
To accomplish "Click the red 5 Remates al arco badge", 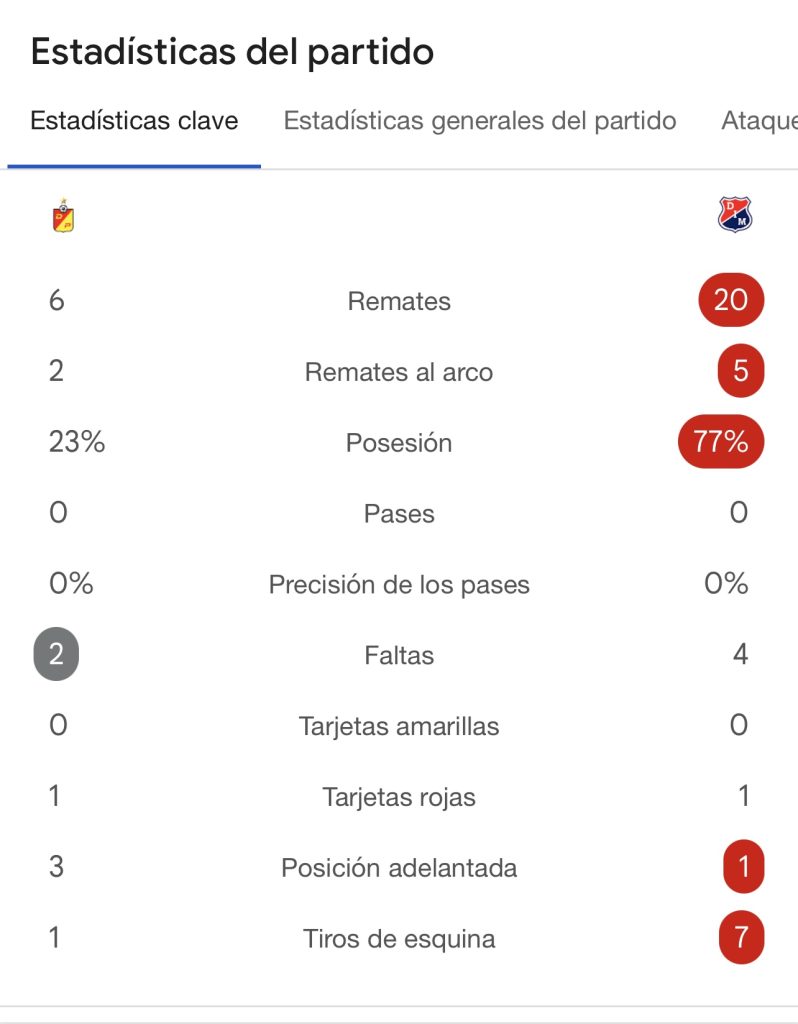I will pos(740,371).
